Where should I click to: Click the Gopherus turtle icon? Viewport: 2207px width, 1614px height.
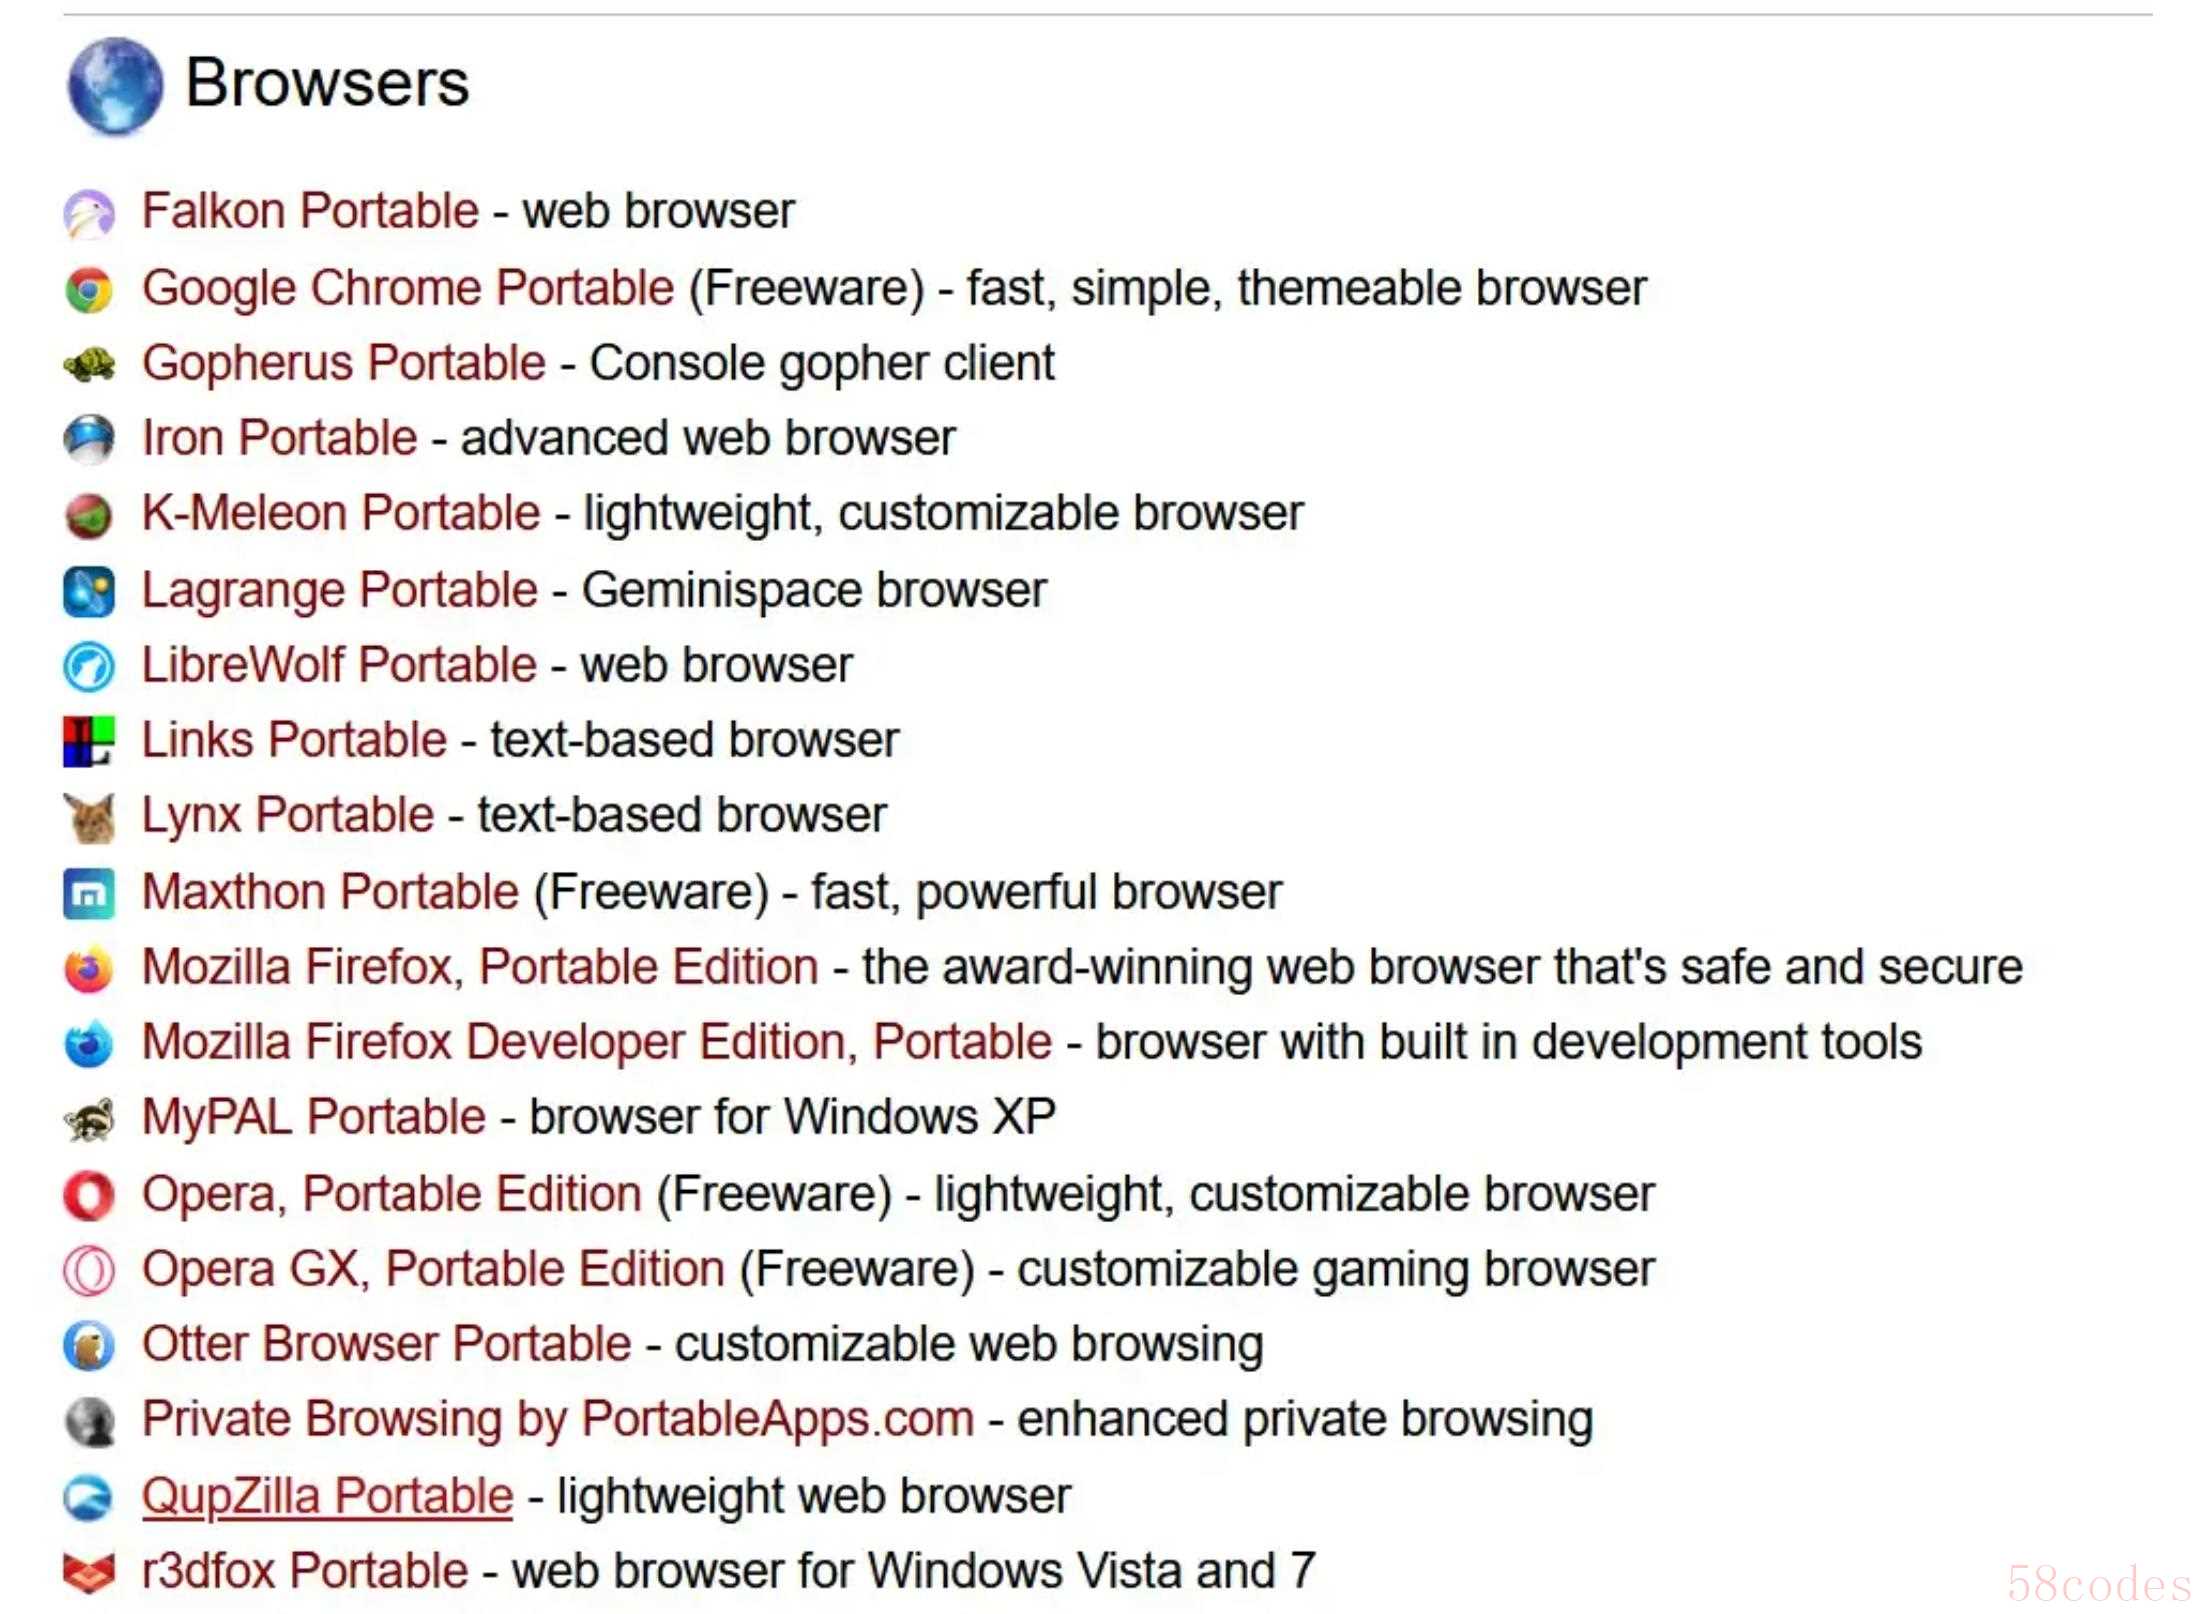tap(89, 365)
